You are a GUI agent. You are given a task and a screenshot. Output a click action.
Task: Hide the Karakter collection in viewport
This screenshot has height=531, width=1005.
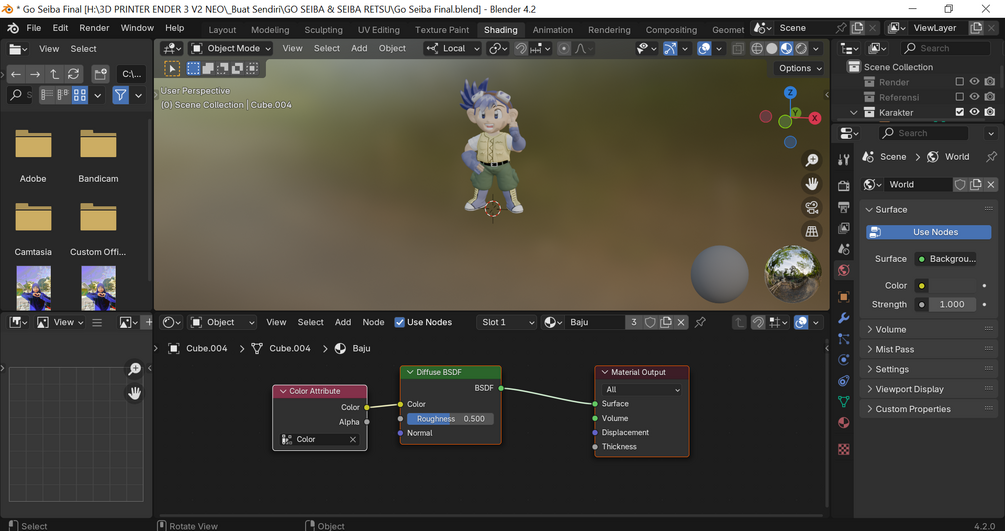coord(974,112)
